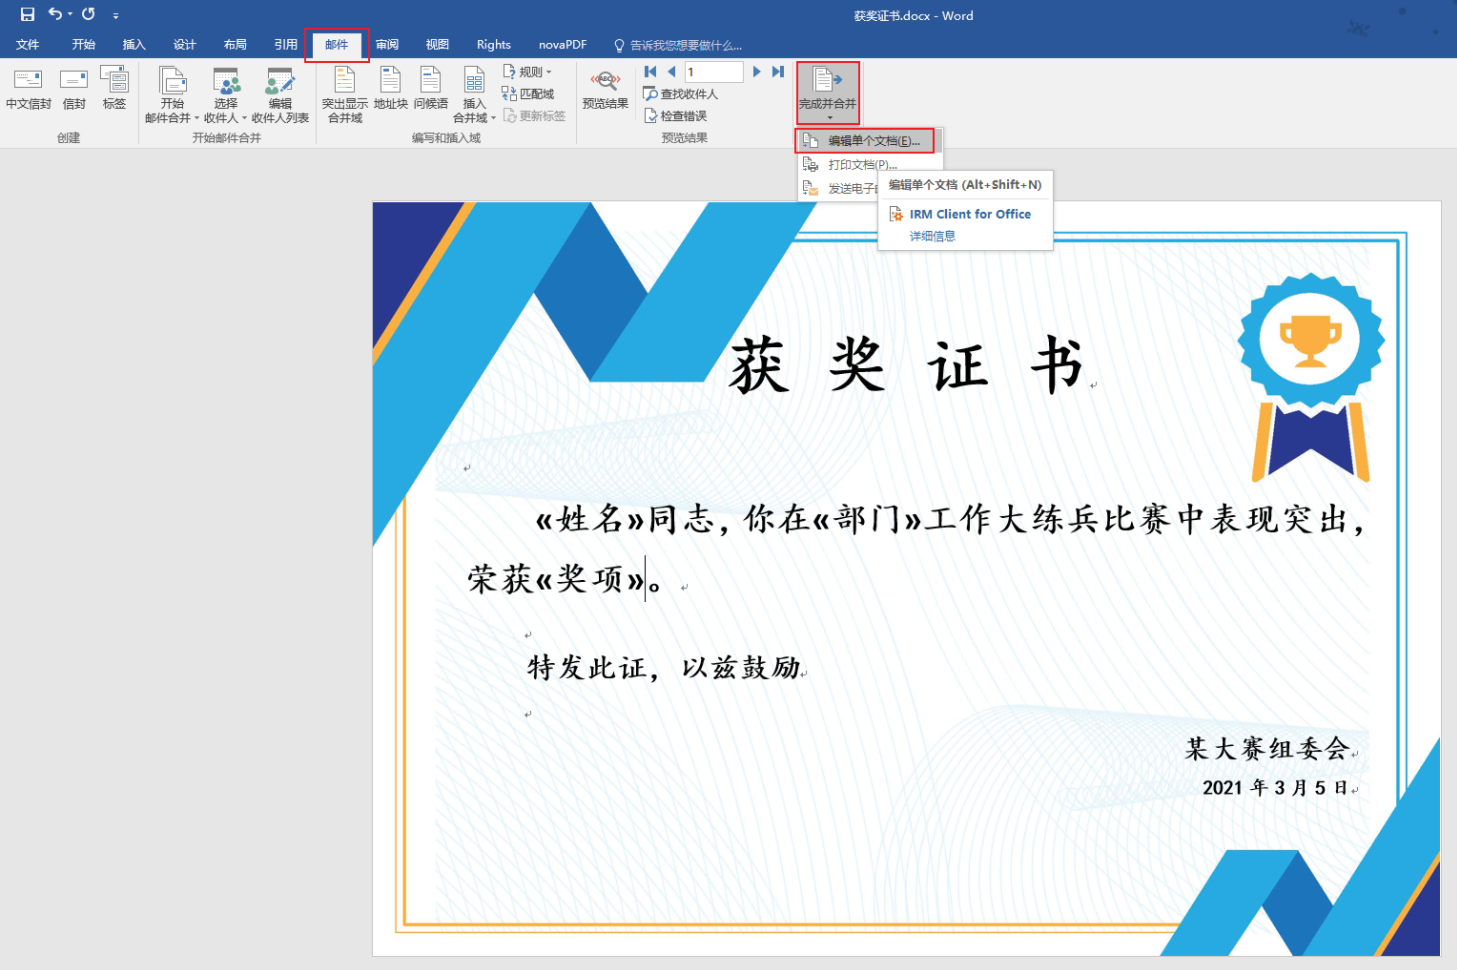1457x970 pixels.
Task: Open the Rights ribbon tab
Action: click(x=494, y=45)
